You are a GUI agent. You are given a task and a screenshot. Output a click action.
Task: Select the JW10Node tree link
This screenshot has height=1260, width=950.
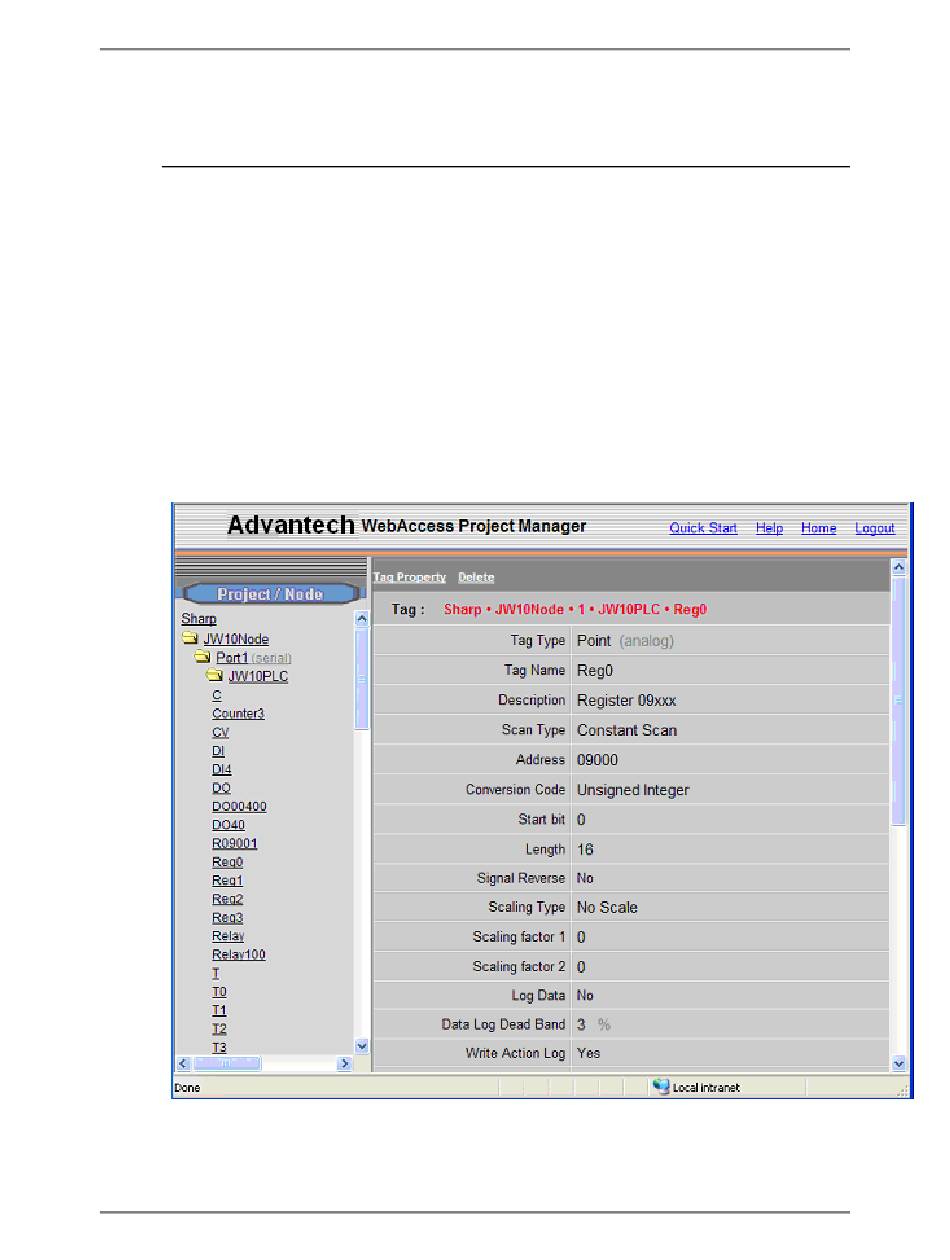(x=236, y=639)
